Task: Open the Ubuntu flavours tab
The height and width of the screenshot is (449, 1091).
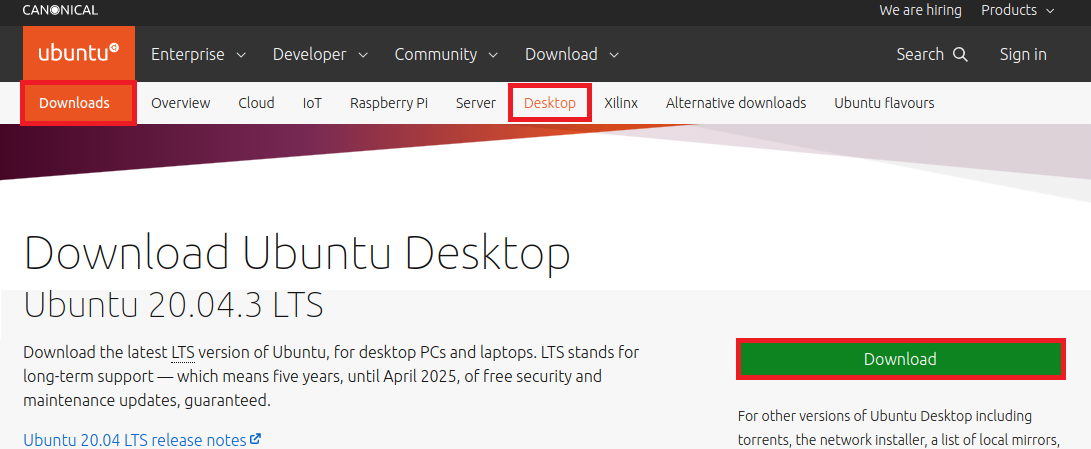Action: pyautogui.click(x=884, y=103)
